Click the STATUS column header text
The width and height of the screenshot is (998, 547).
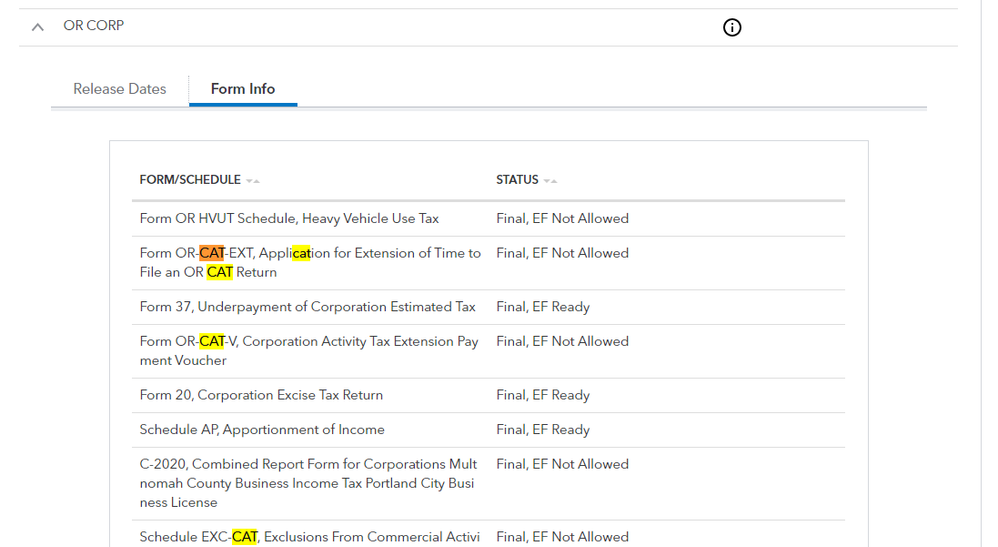[517, 180]
